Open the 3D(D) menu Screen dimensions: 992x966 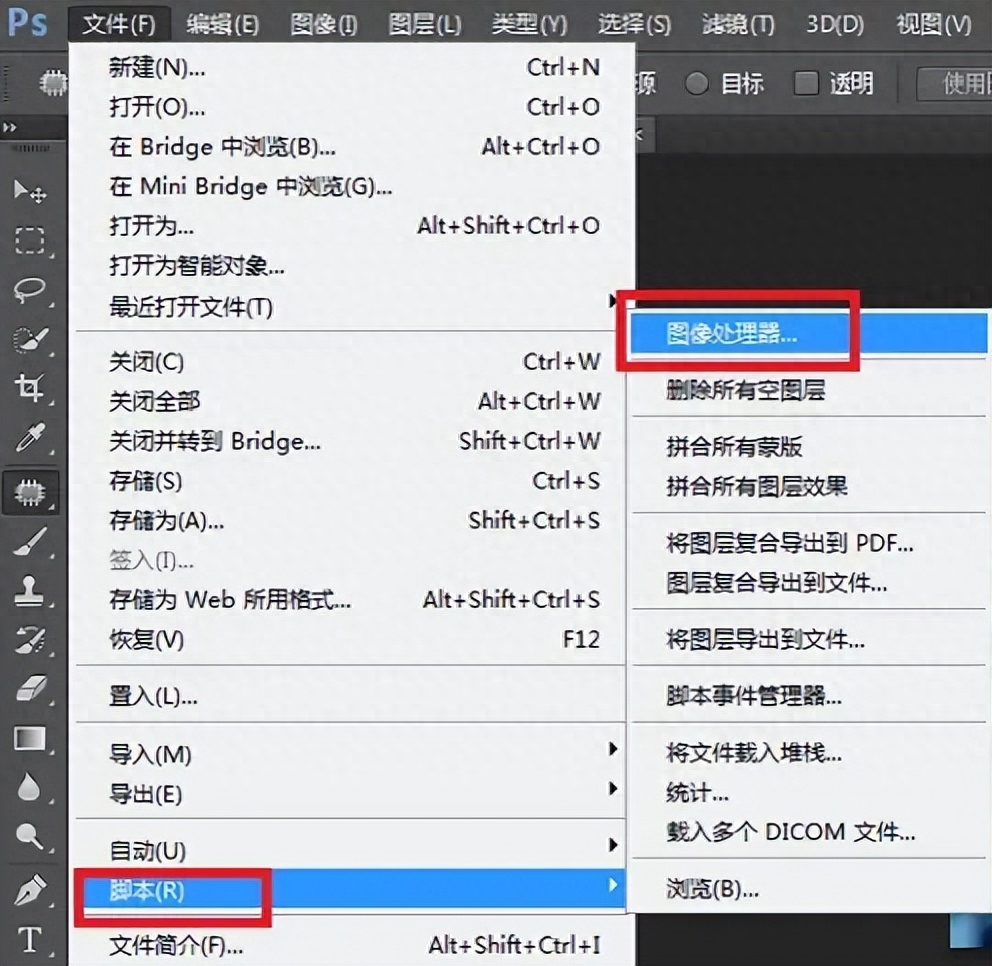coord(834,25)
